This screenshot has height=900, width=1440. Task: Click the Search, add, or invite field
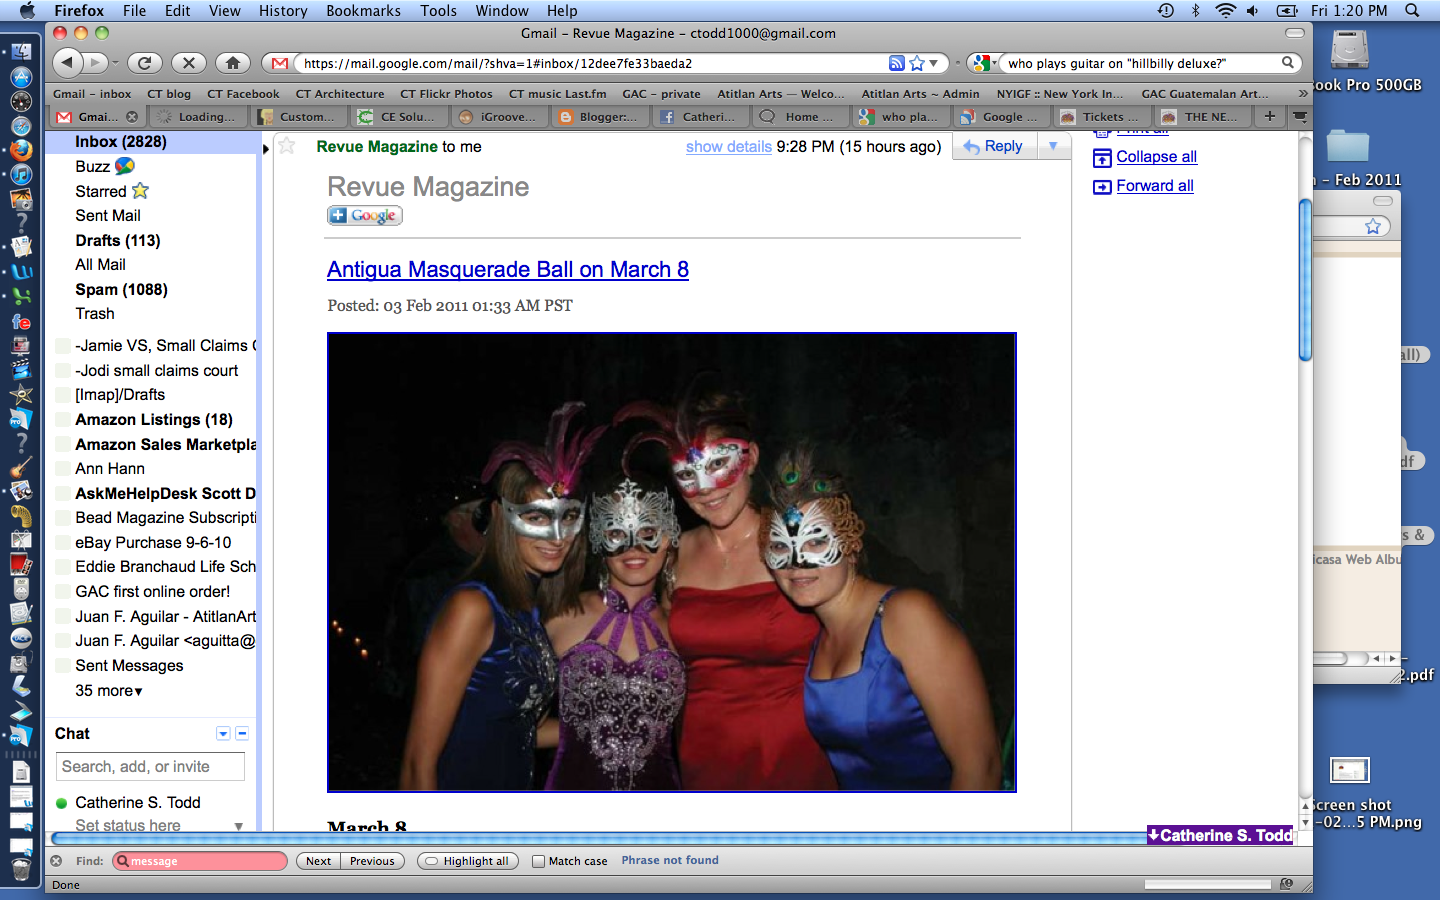[x=150, y=767]
